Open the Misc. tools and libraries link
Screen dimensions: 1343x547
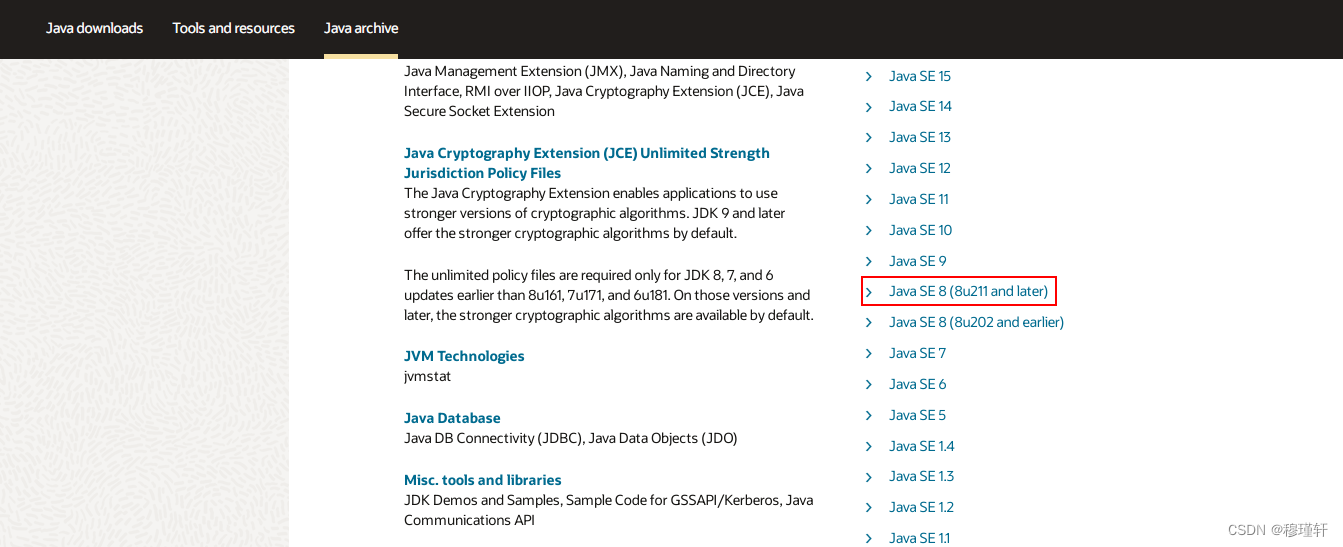483,480
